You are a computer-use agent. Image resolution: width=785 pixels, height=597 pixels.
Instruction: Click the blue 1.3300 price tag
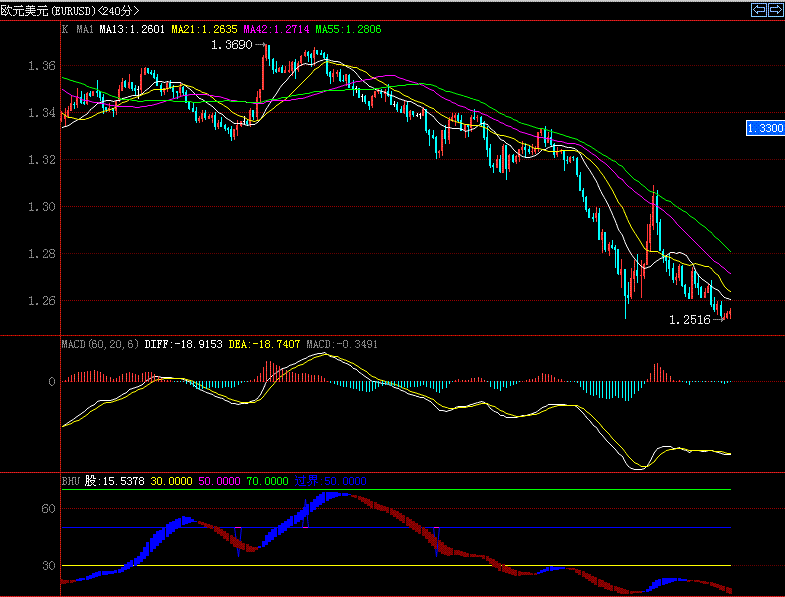point(765,128)
